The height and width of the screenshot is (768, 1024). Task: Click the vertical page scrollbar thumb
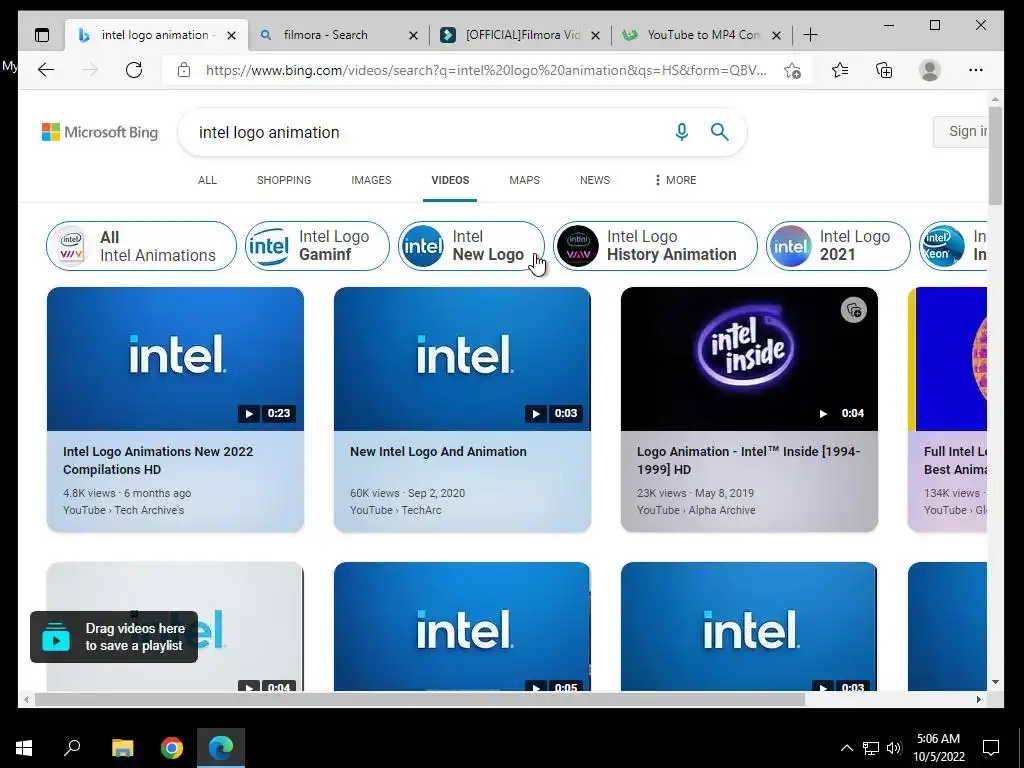995,155
